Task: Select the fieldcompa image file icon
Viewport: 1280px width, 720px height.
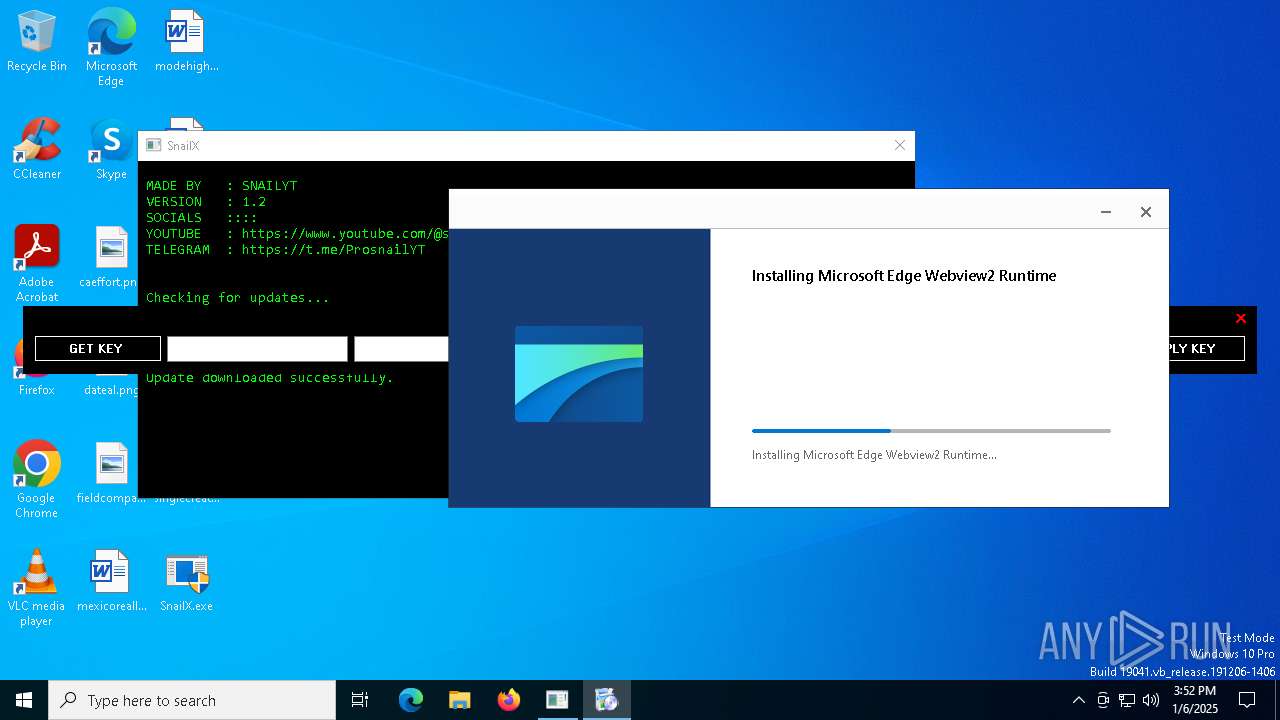Action: 111,473
